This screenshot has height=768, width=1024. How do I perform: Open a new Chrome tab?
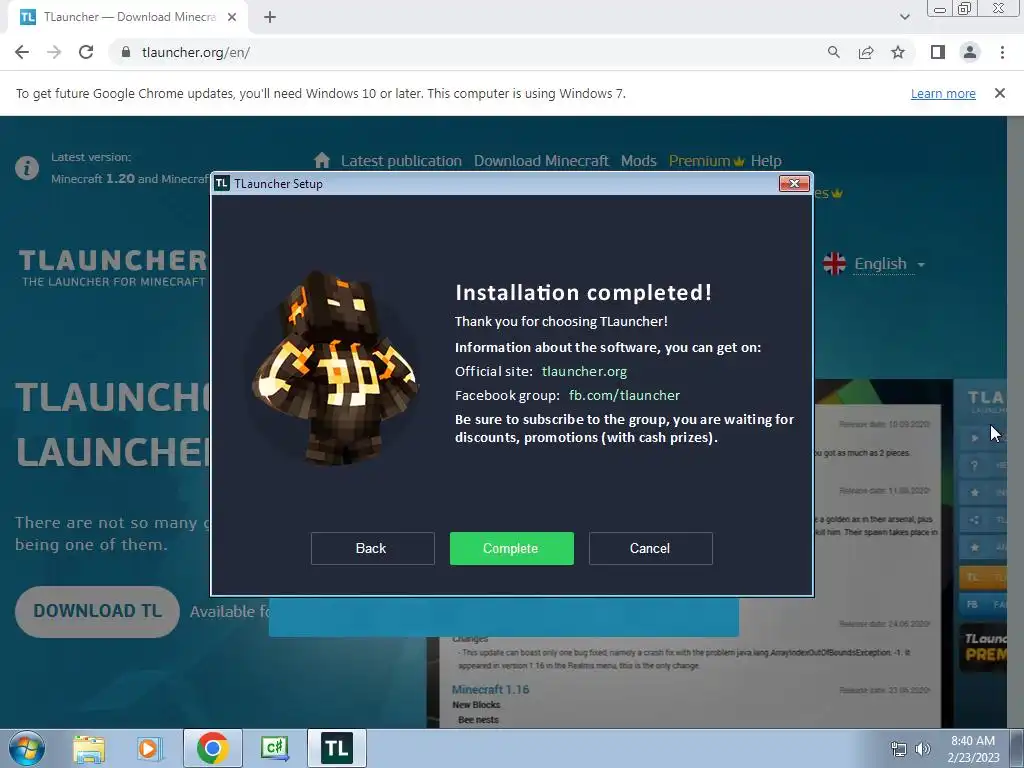[270, 17]
